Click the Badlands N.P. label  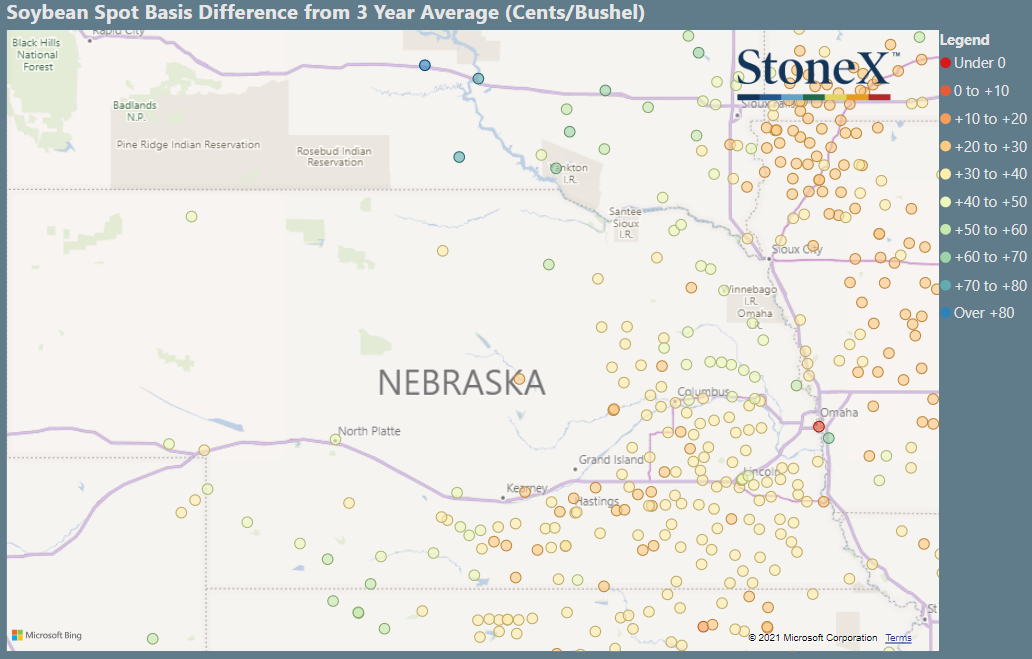pos(135,111)
